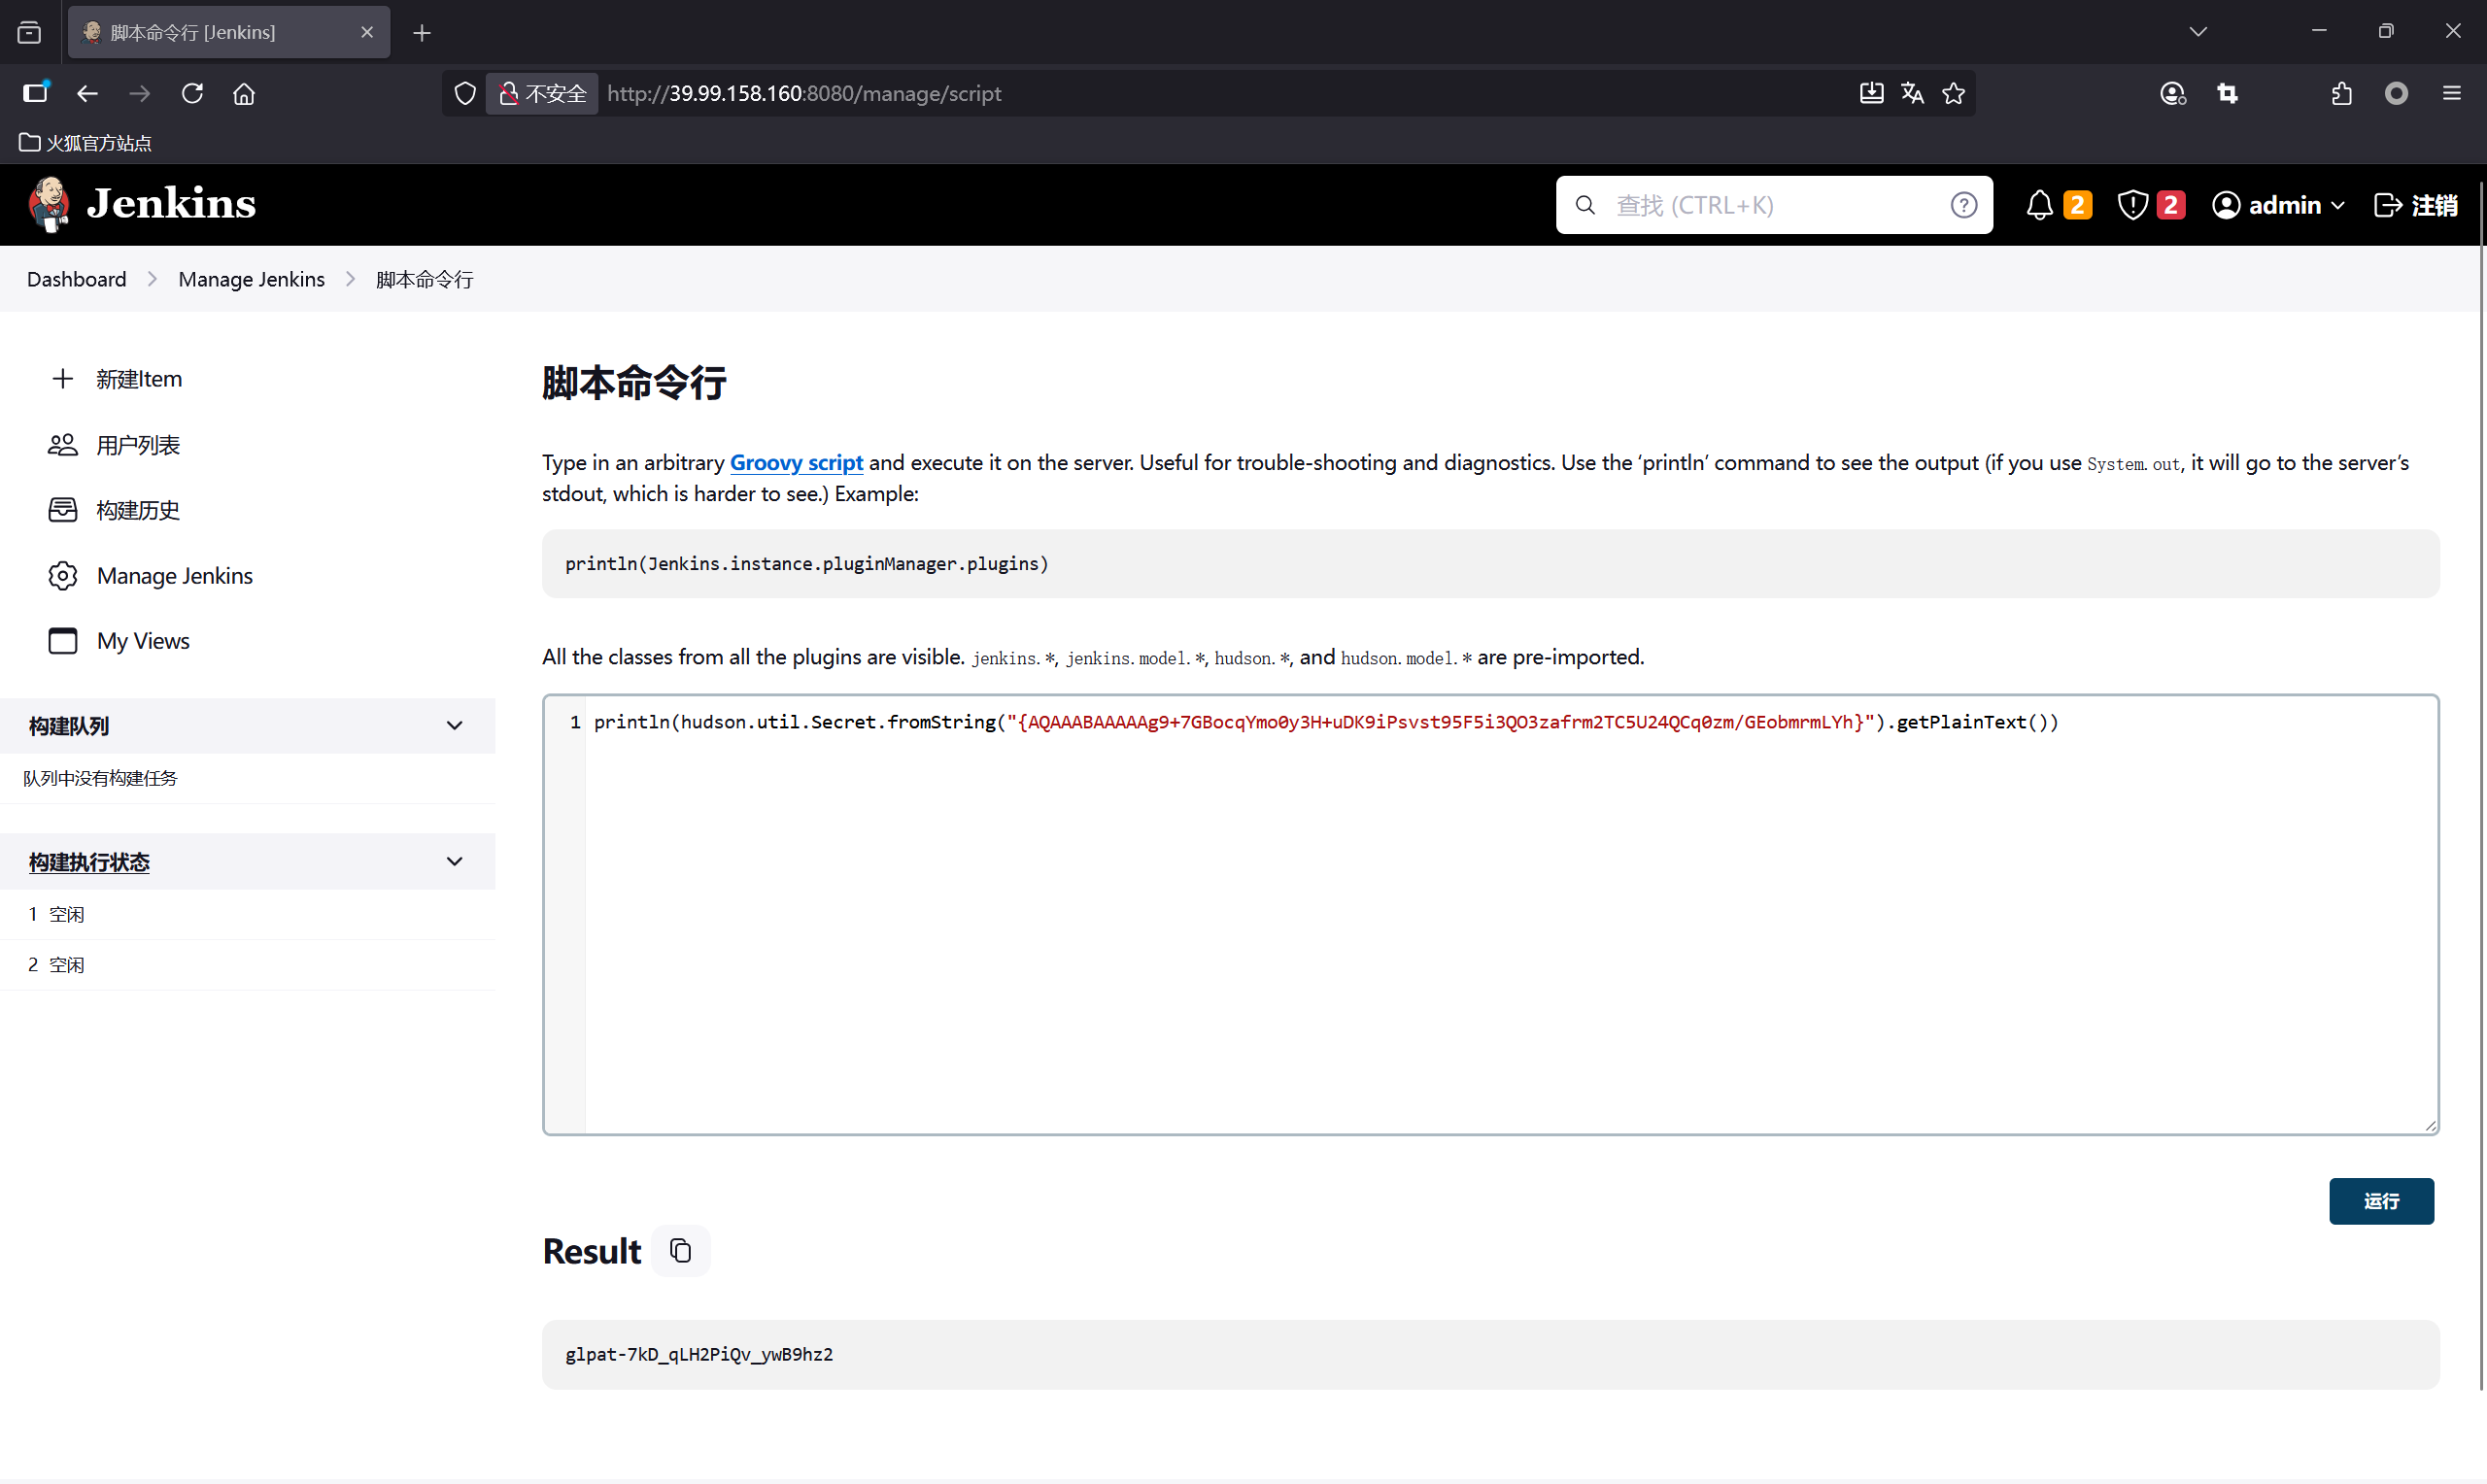Viewport: 2487px width, 1484px height.
Task: Open 新建Item in sidebar
Action: coord(139,379)
